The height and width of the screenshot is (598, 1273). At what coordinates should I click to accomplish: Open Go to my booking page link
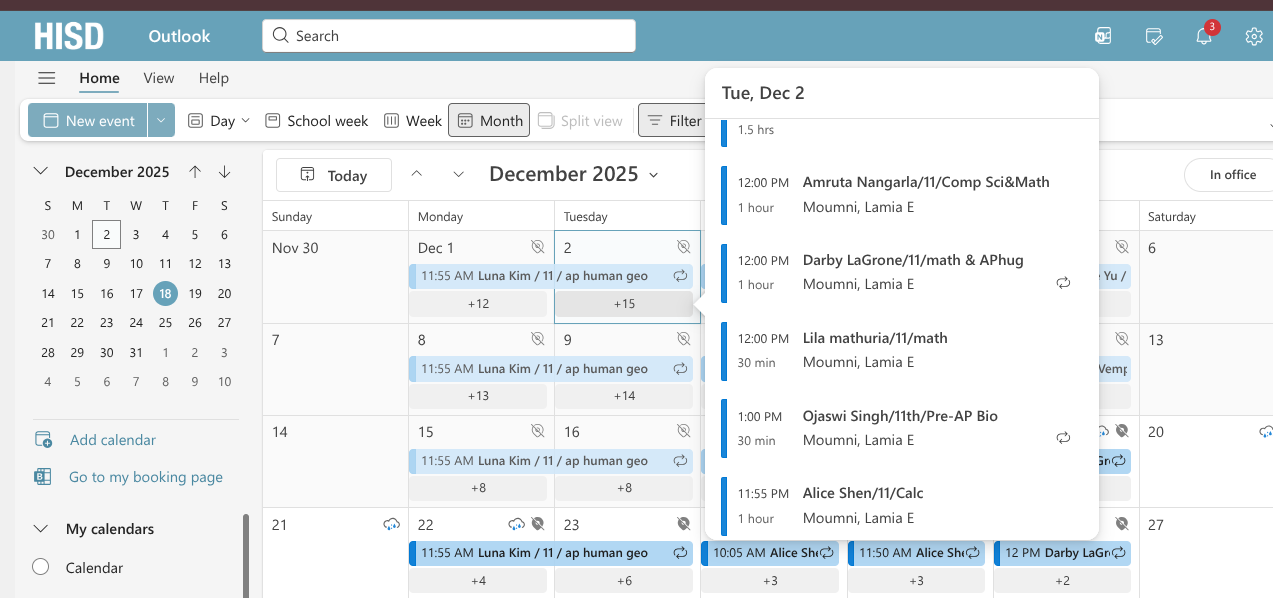(146, 477)
